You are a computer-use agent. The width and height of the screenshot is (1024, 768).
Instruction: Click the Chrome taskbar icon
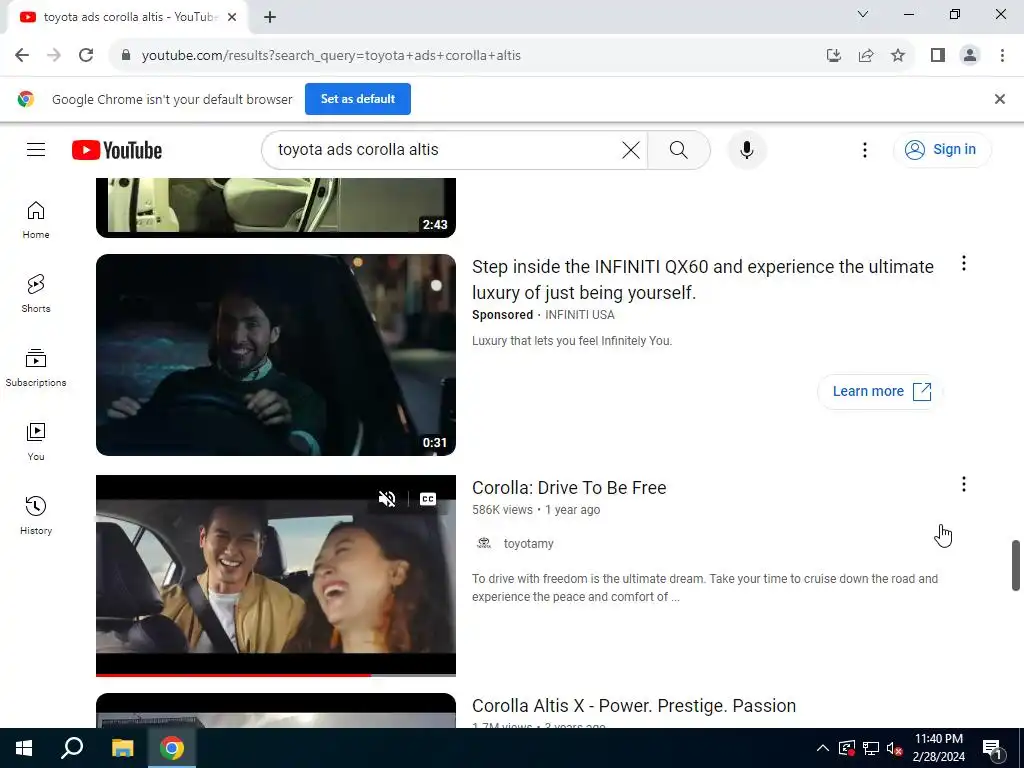click(x=172, y=748)
